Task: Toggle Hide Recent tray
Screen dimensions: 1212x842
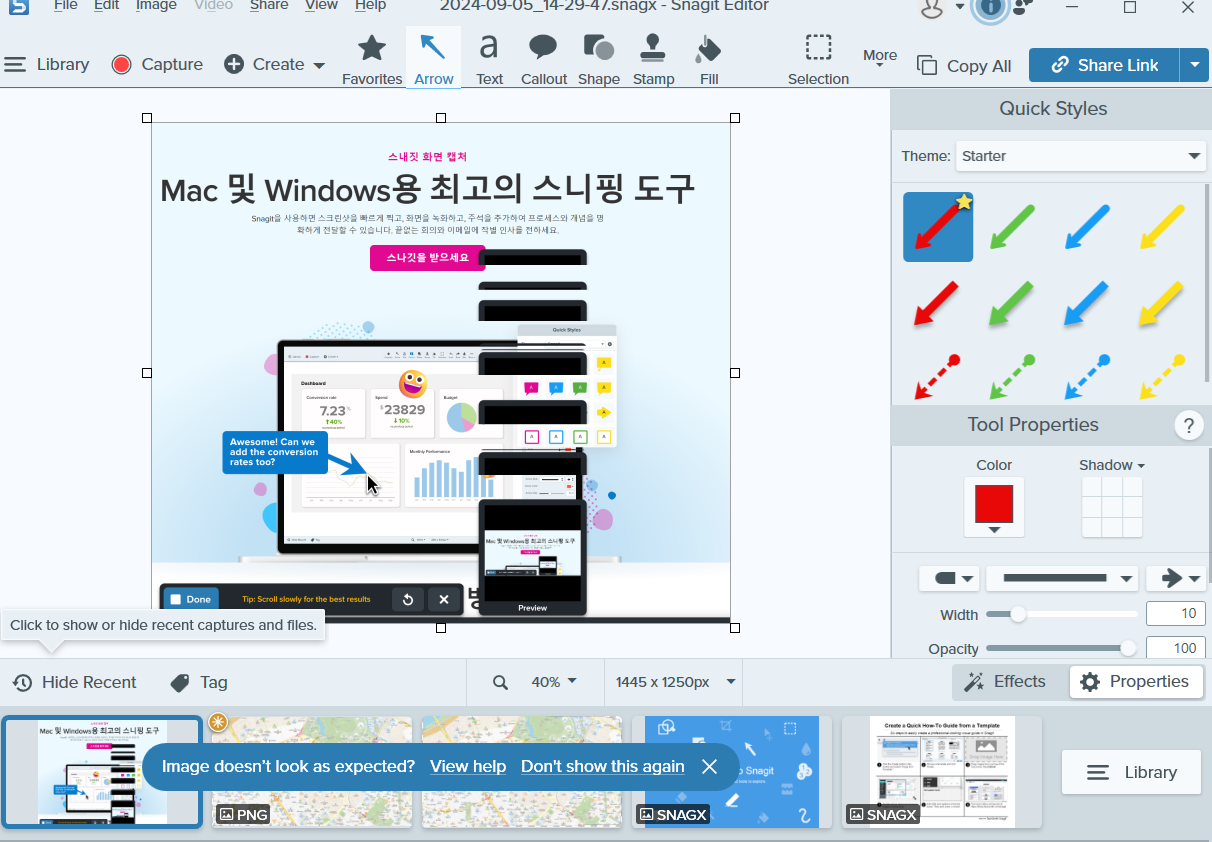Action: click(75, 682)
